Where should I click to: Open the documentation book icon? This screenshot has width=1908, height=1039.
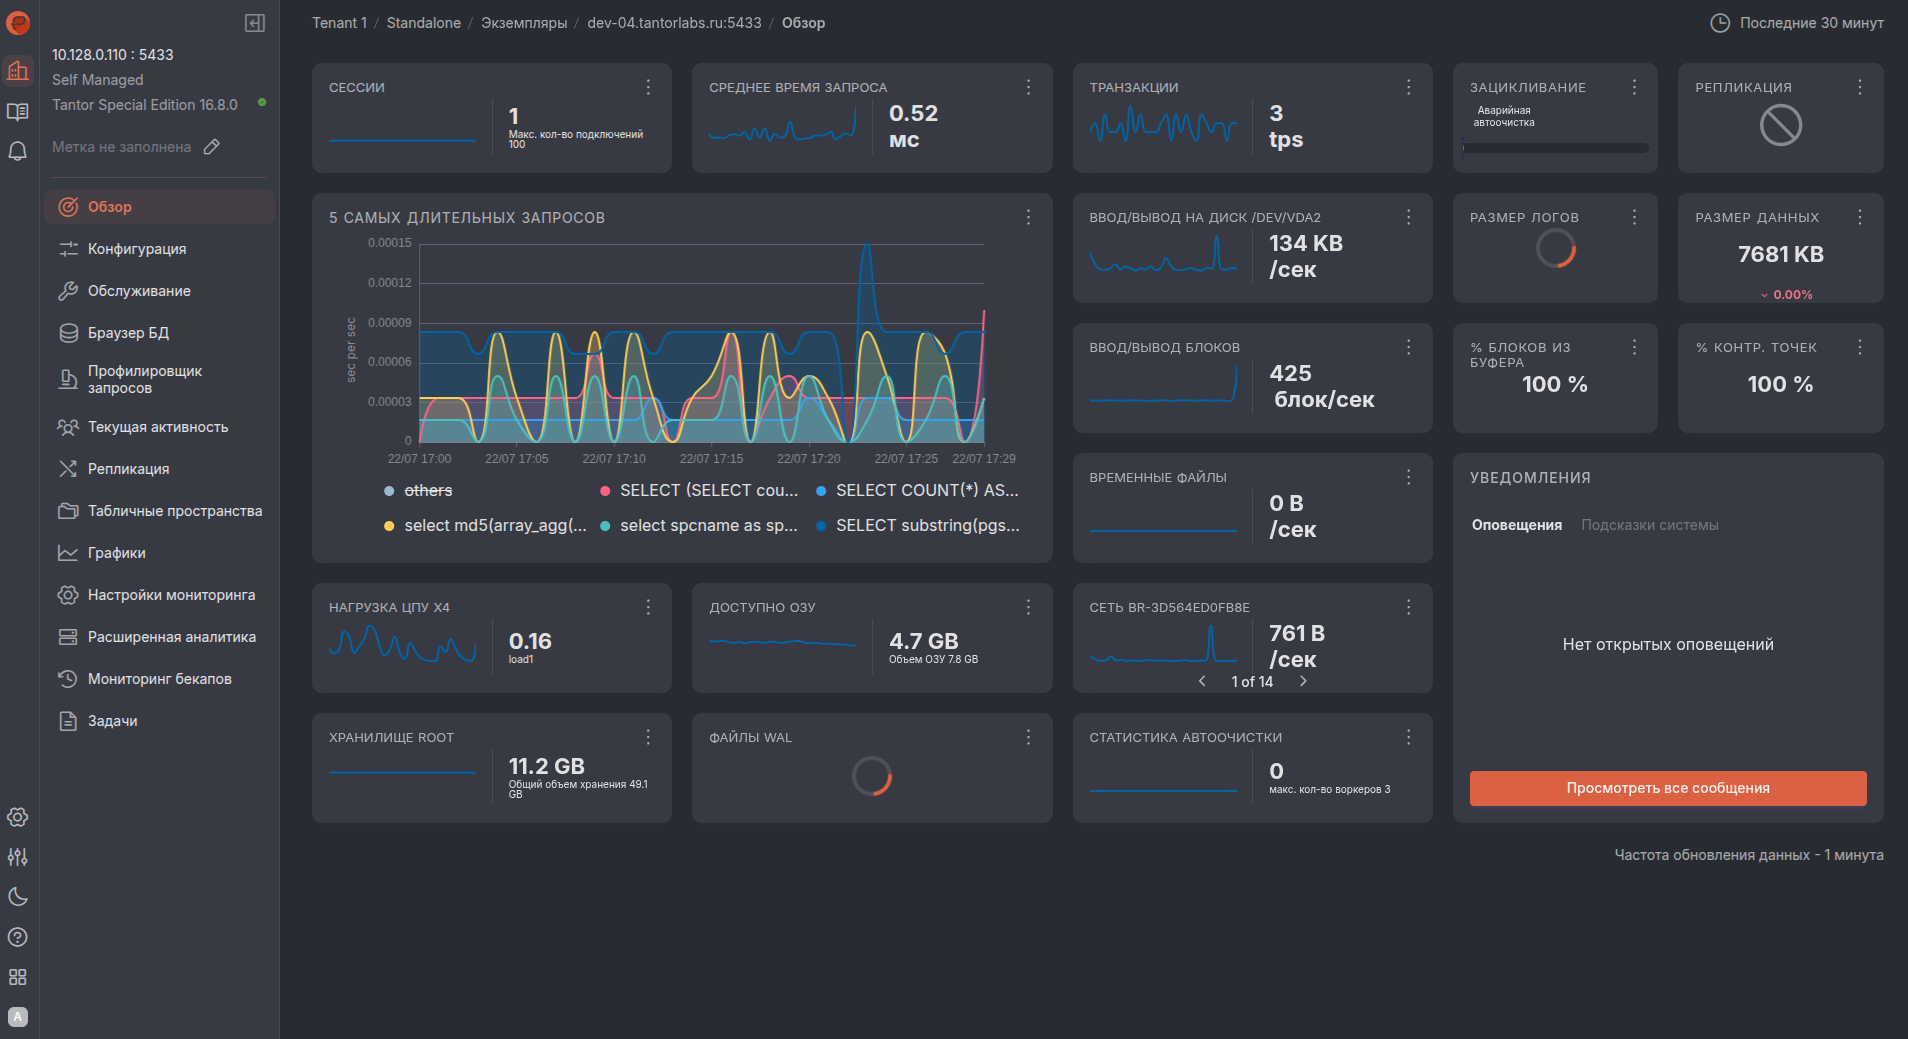[x=18, y=111]
